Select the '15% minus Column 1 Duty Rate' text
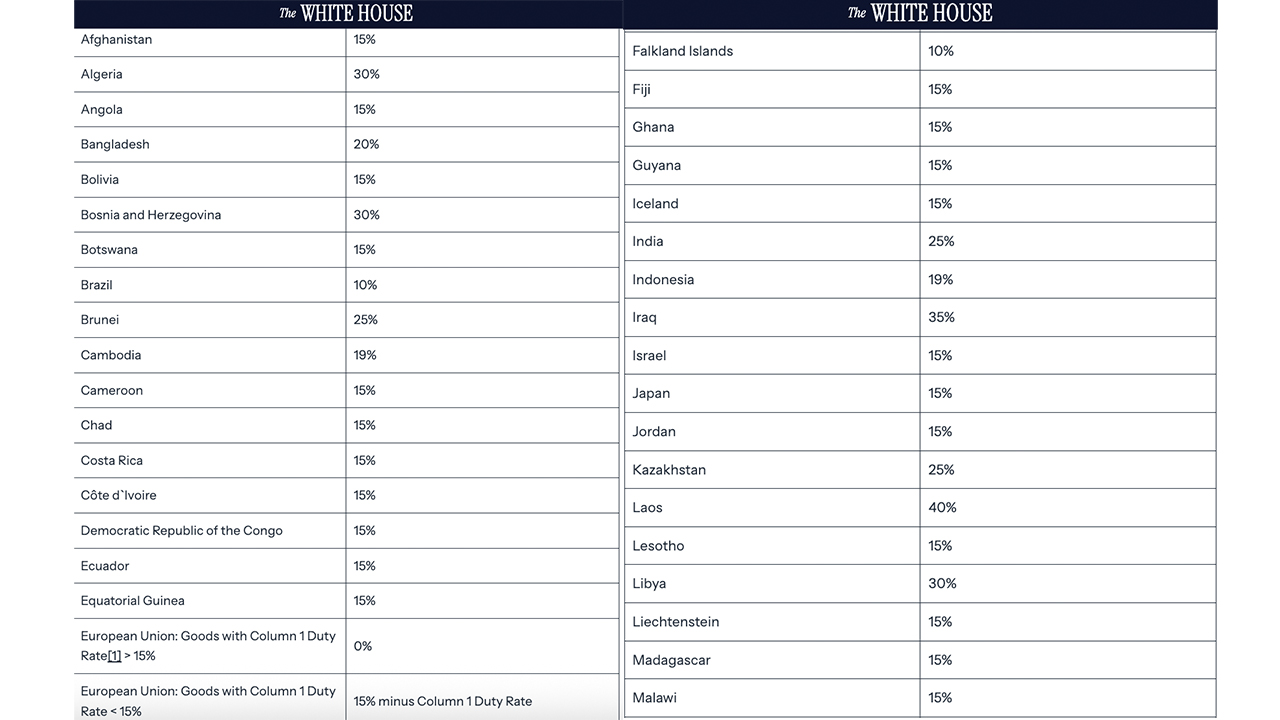Image resolution: width=1280 pixels, height=720 pixels. (x=443, y=701)
